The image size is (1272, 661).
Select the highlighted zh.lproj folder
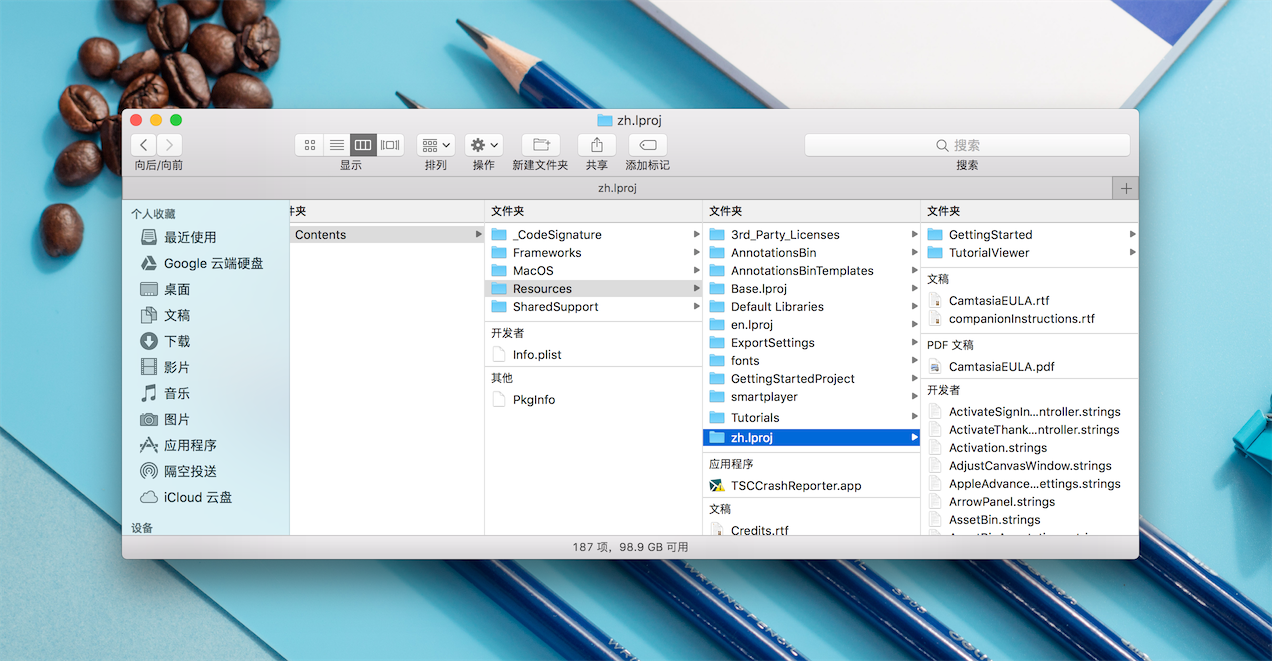point(811,438)
